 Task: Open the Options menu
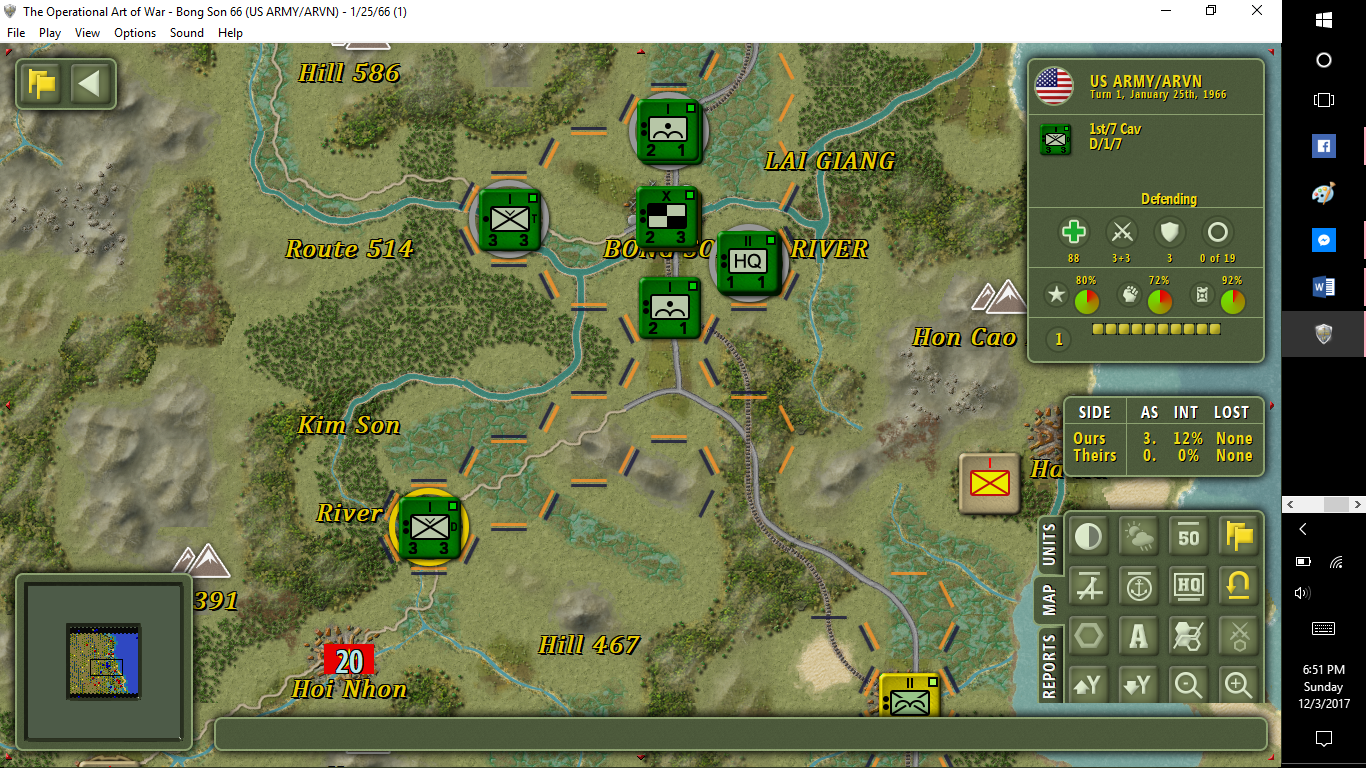pyautogui.click(x=135, y=33)
